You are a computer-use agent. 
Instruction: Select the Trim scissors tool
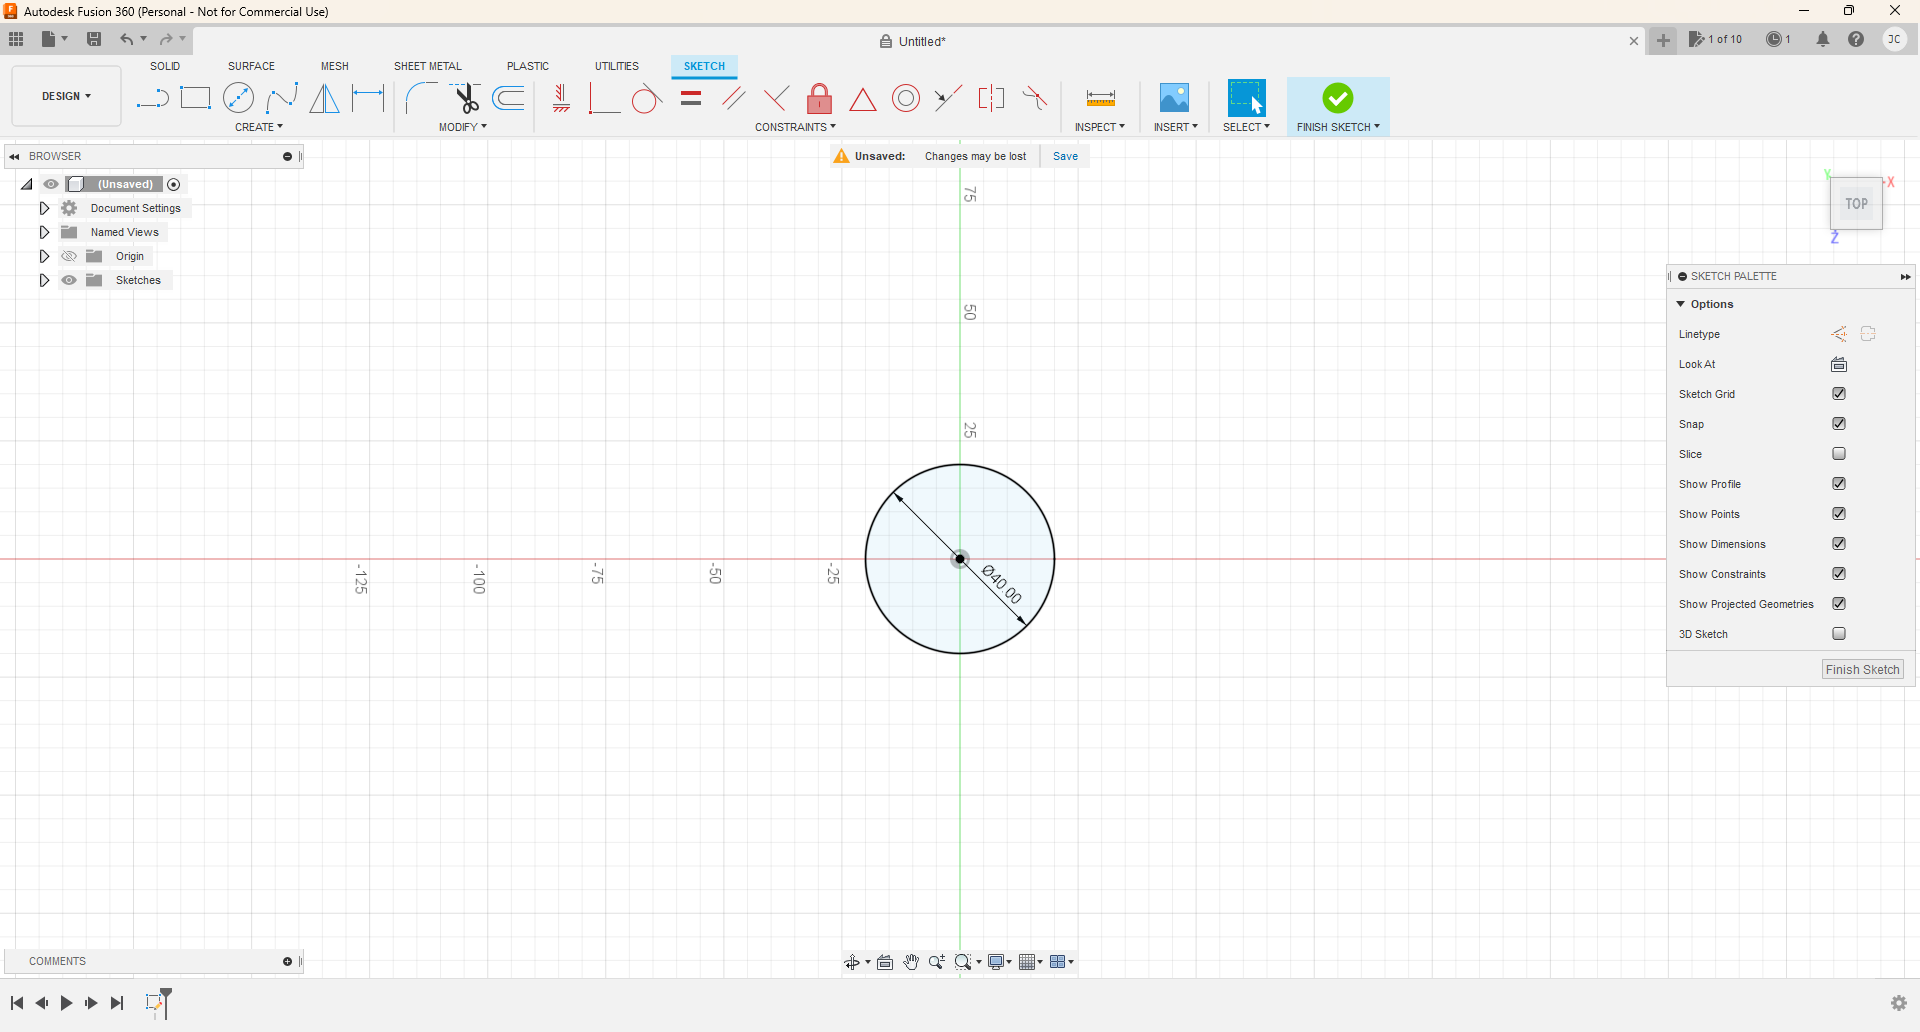point(465,98)
